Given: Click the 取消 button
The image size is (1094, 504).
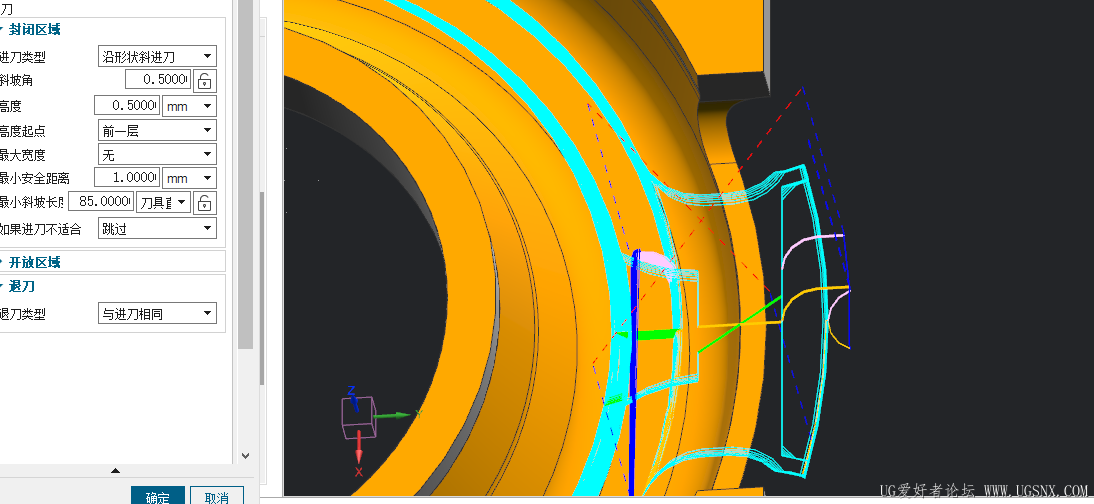Looking at the screenshot, I should 217,496.
